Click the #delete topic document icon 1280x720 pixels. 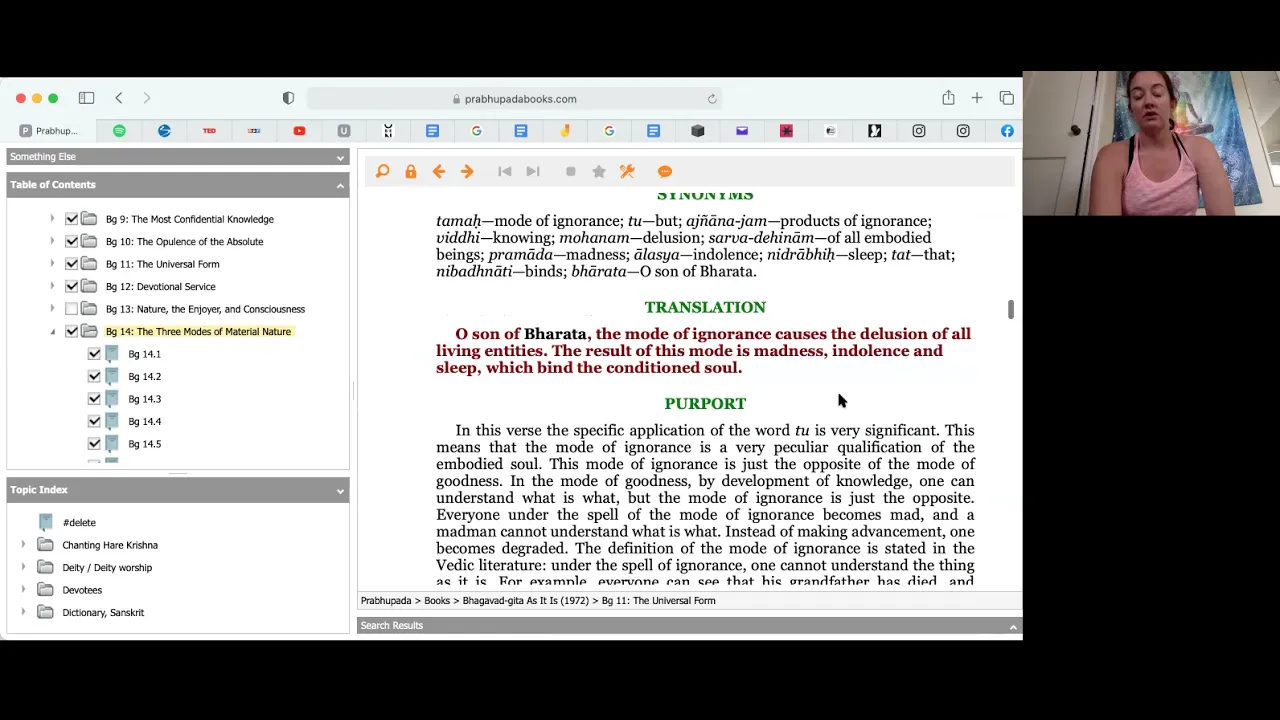(45, 522)
